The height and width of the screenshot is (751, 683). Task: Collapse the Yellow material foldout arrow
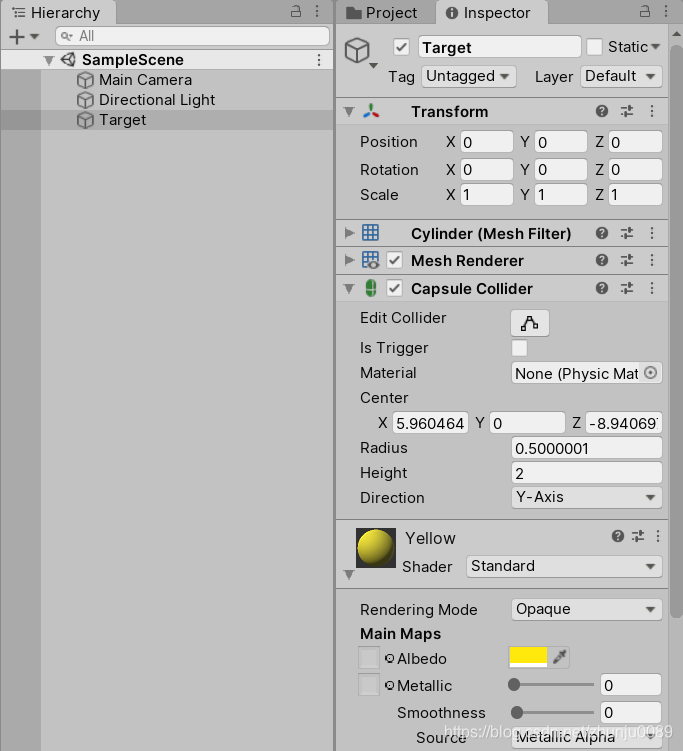349,575
